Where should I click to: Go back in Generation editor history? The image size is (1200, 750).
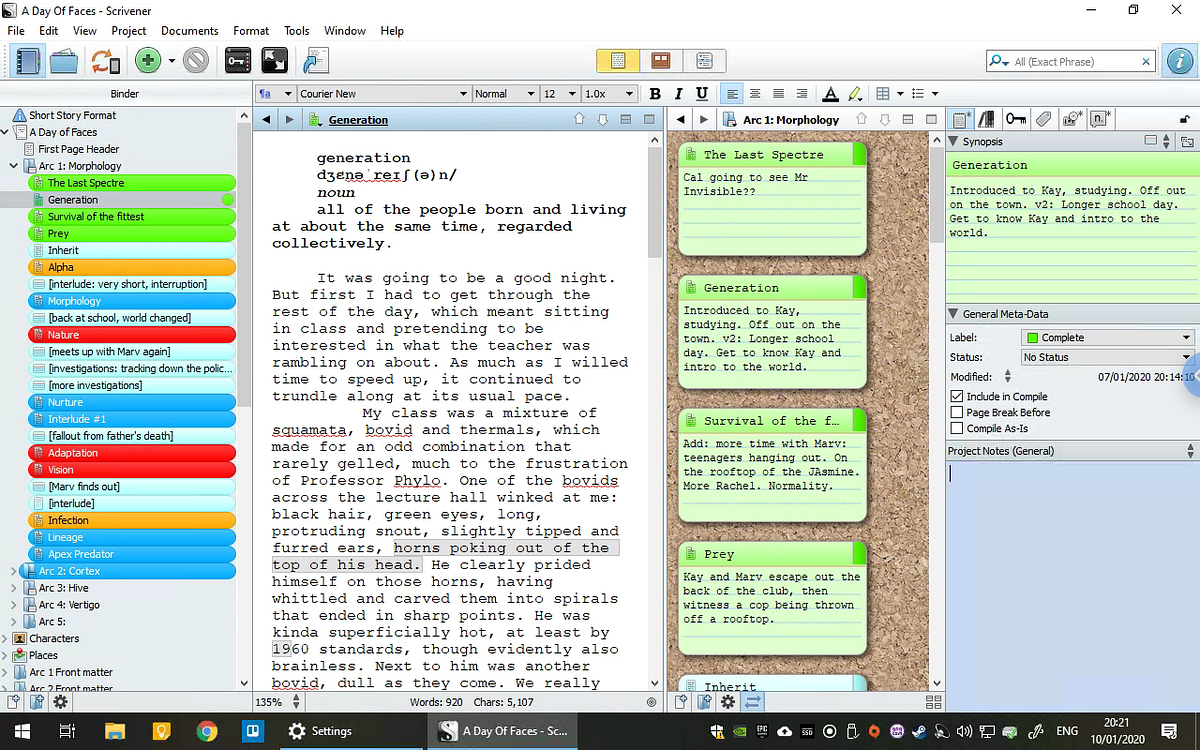266,120
